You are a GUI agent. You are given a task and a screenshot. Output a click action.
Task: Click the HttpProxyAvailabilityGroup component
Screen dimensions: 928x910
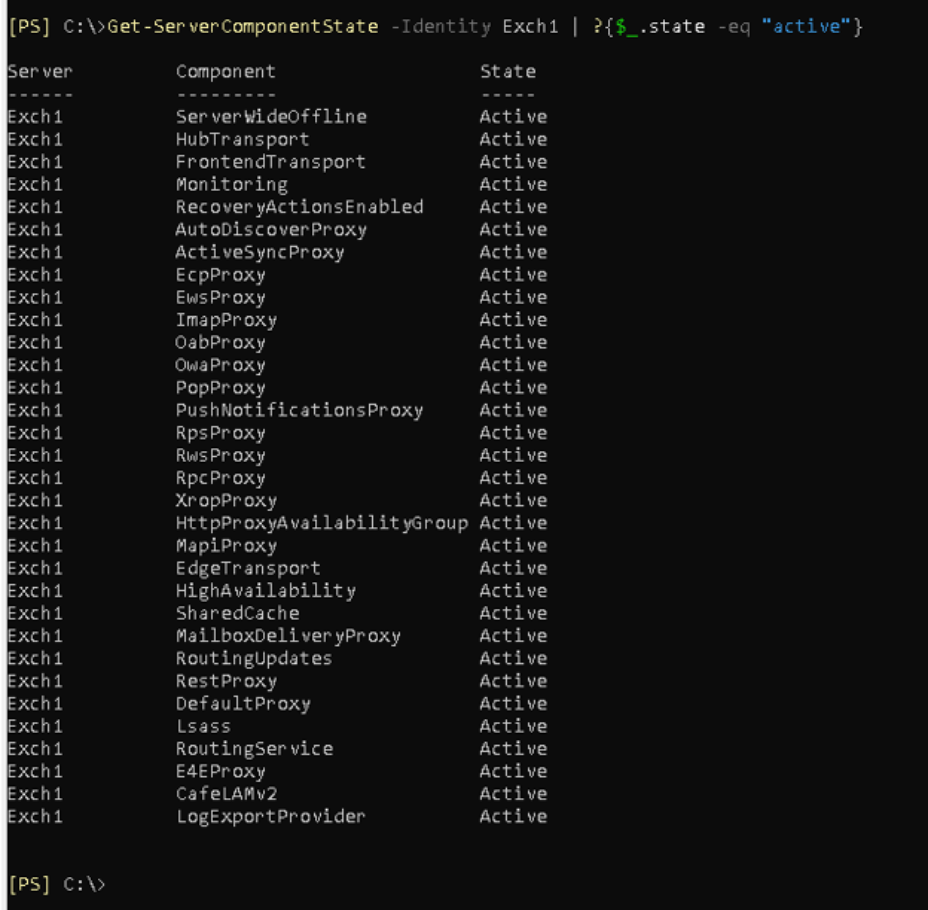point(322,523)
